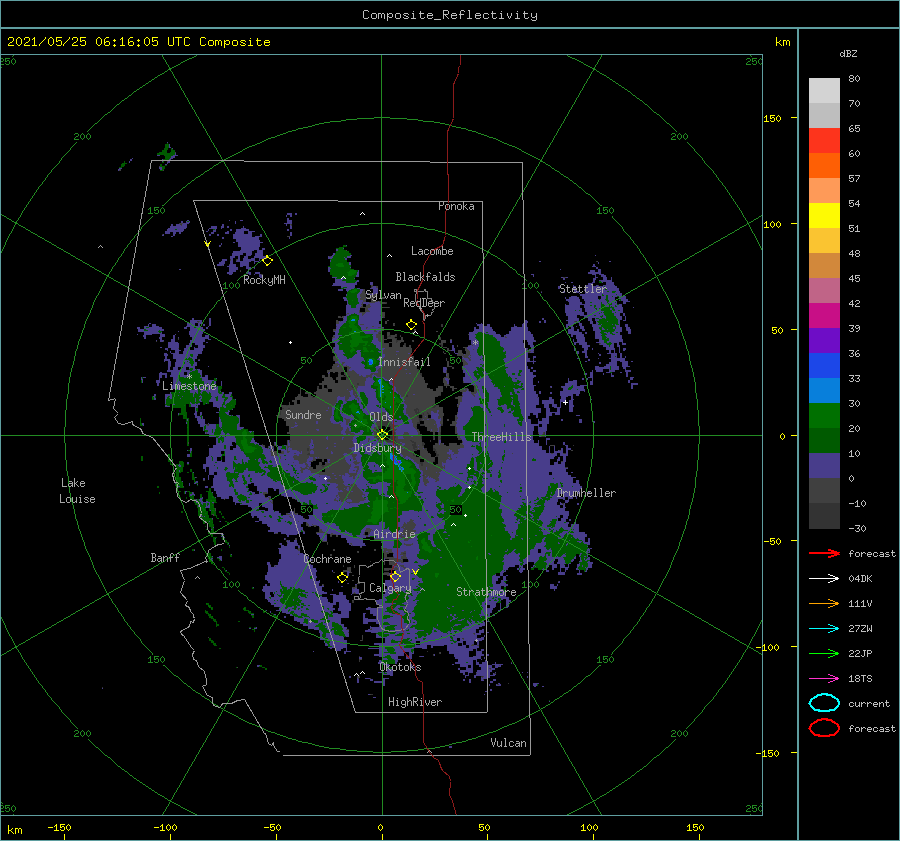Click the Okotoks town label
Image resolution: width=900 pixels, height=841 pixels.
coord(400,667)
